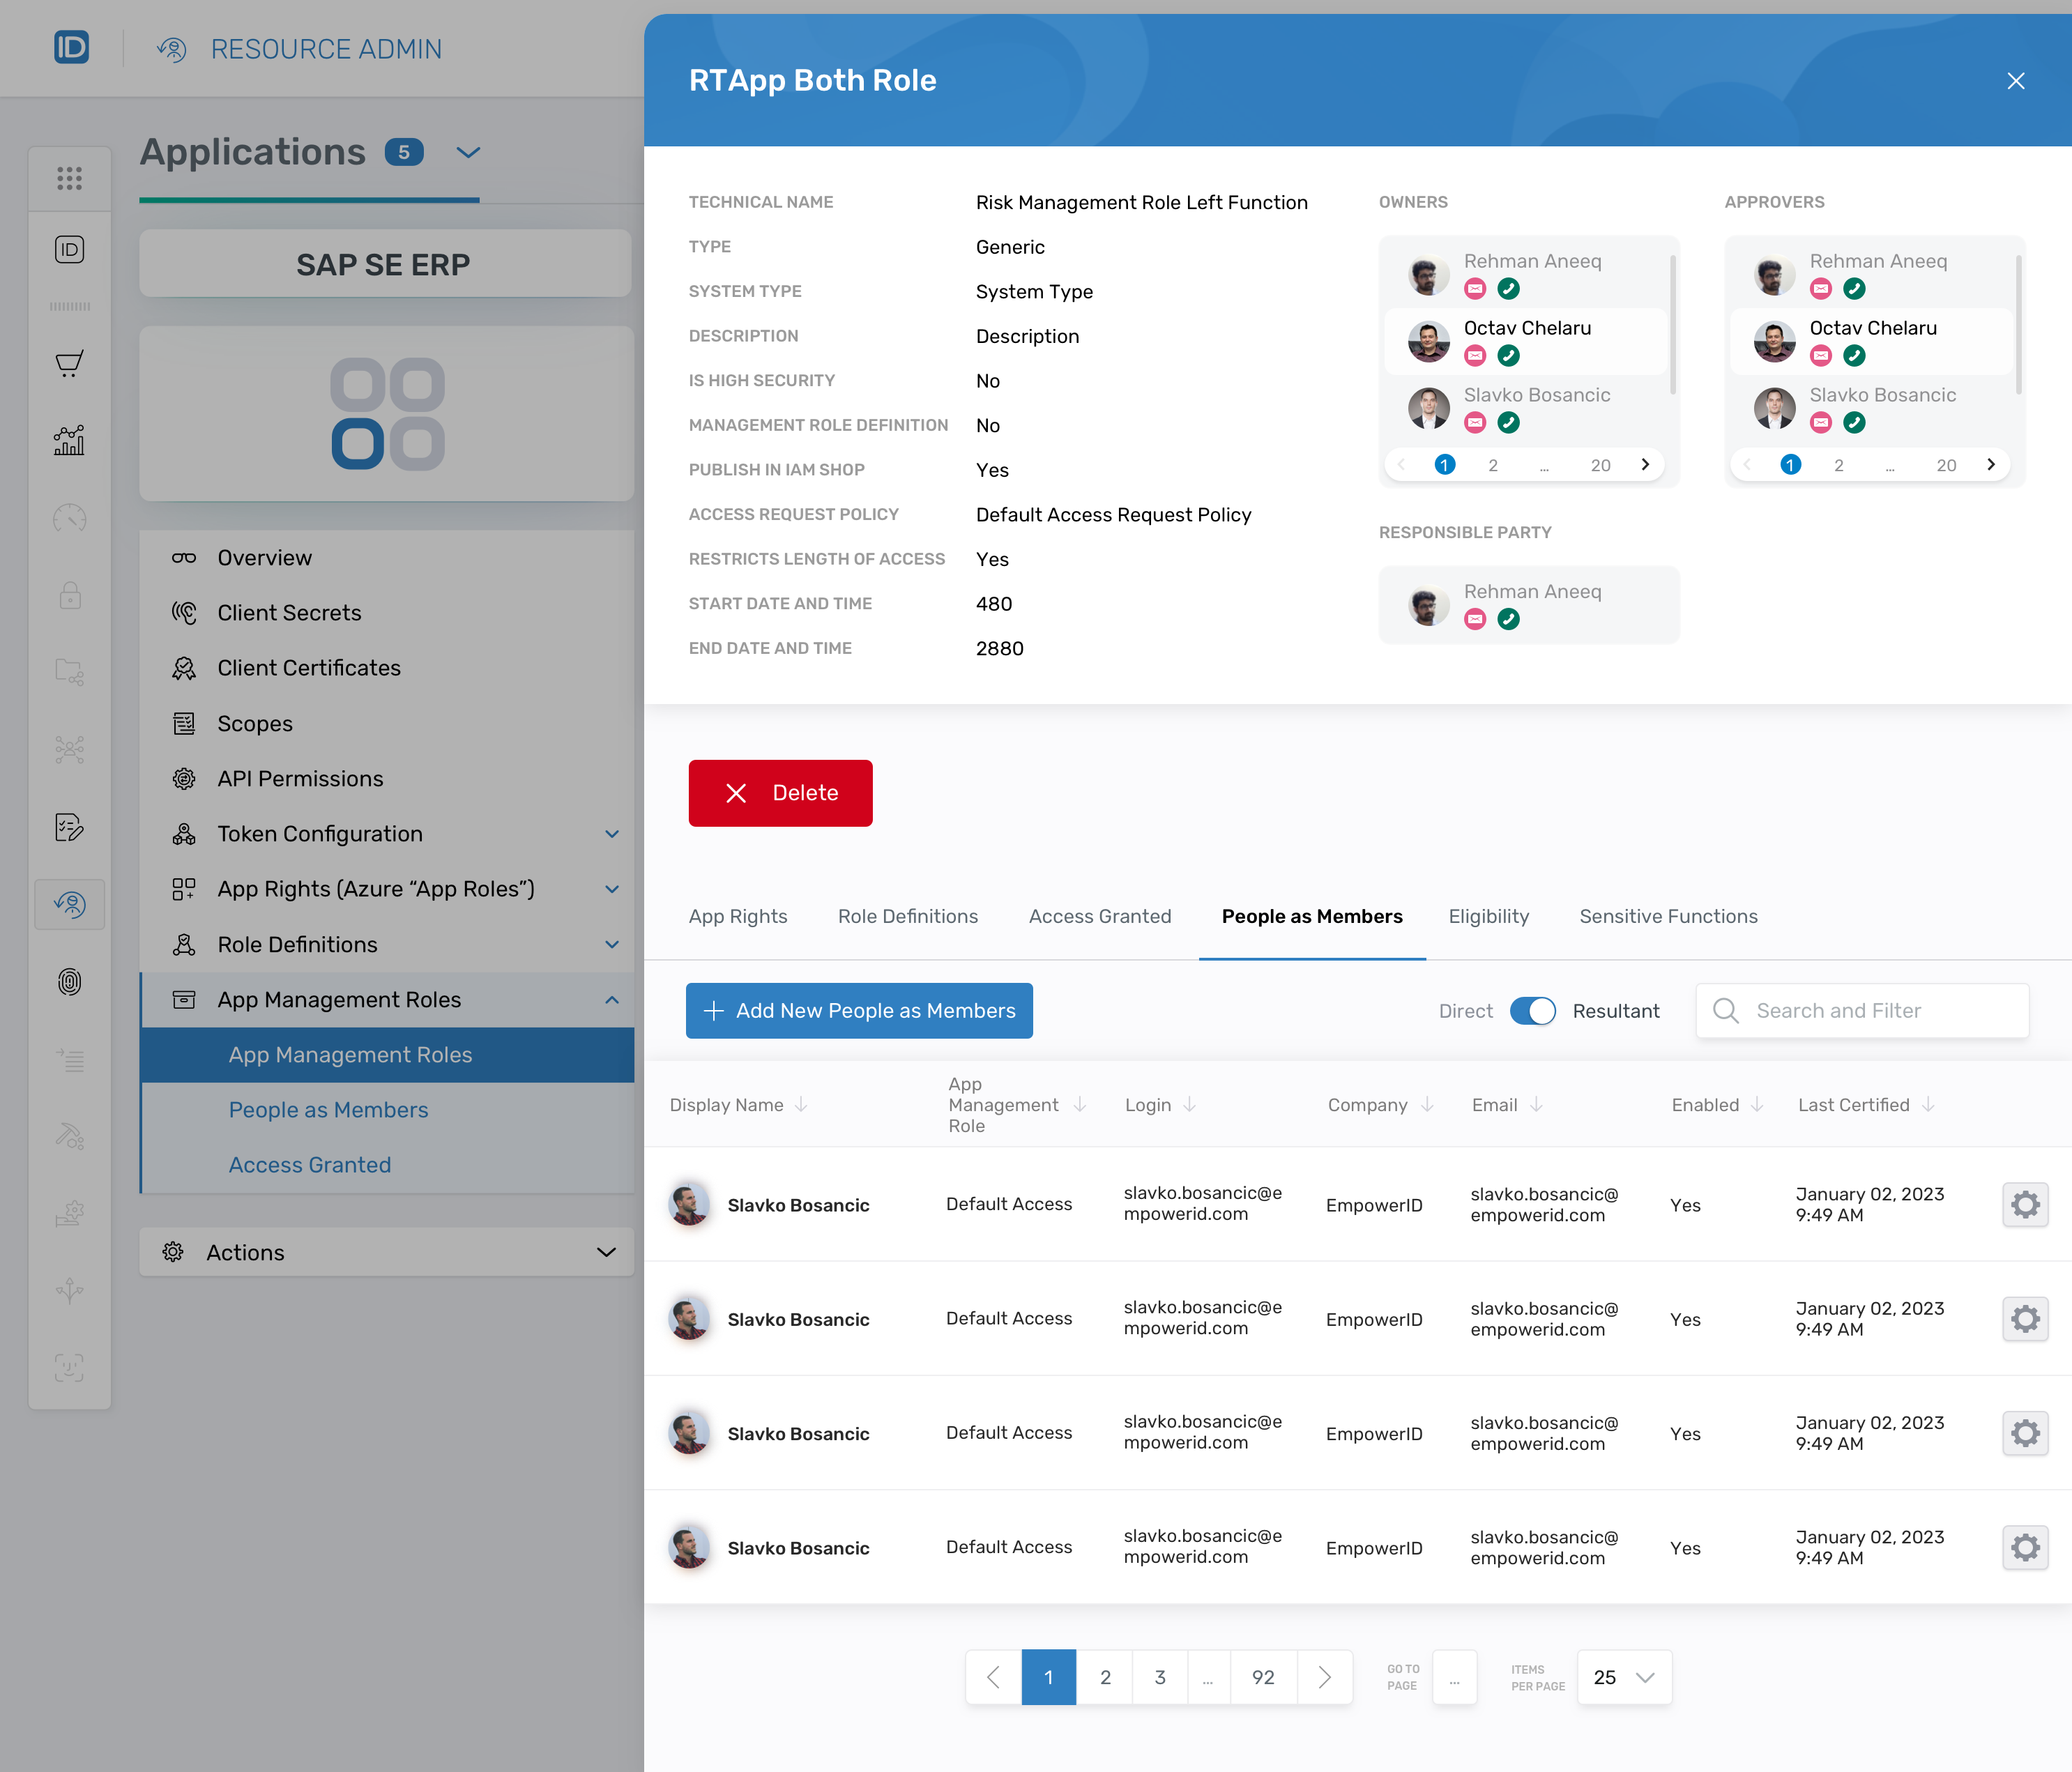Image resolution: width=2072 pixels, height=1772 pixels.
Task: Open email icon for owner Rehman Aneeq
Action: pos(1476,288)
